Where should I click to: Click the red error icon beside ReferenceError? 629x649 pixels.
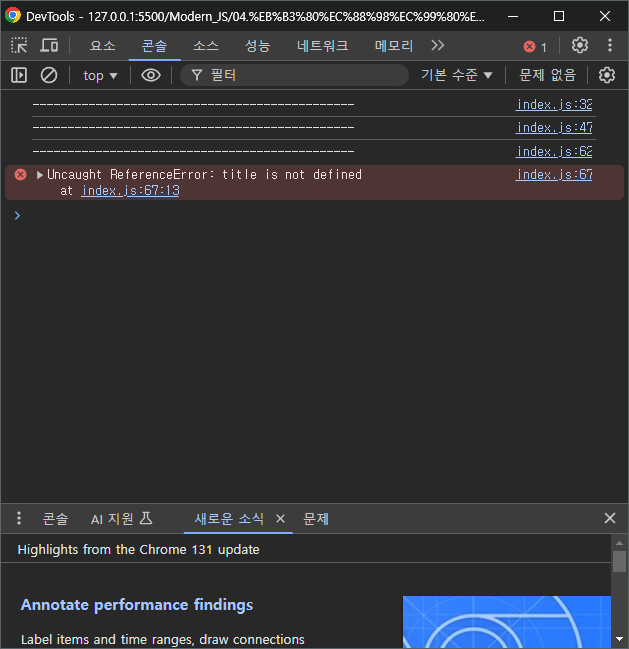[x=20, y=175]
